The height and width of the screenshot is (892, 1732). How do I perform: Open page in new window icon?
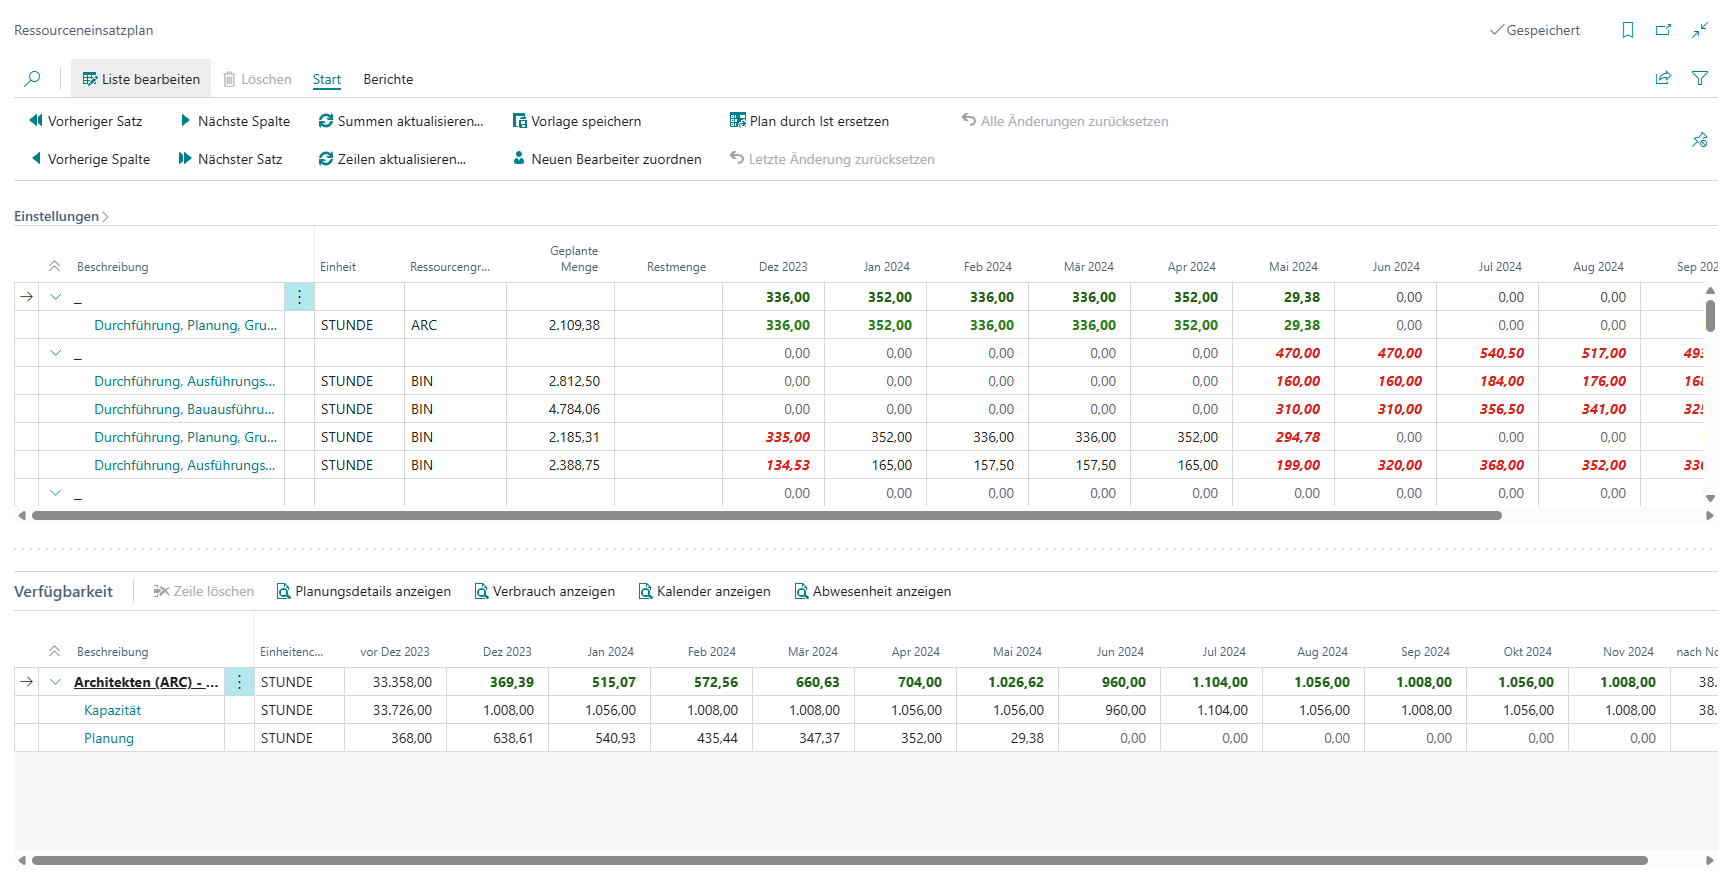(x=1663, y=30)
